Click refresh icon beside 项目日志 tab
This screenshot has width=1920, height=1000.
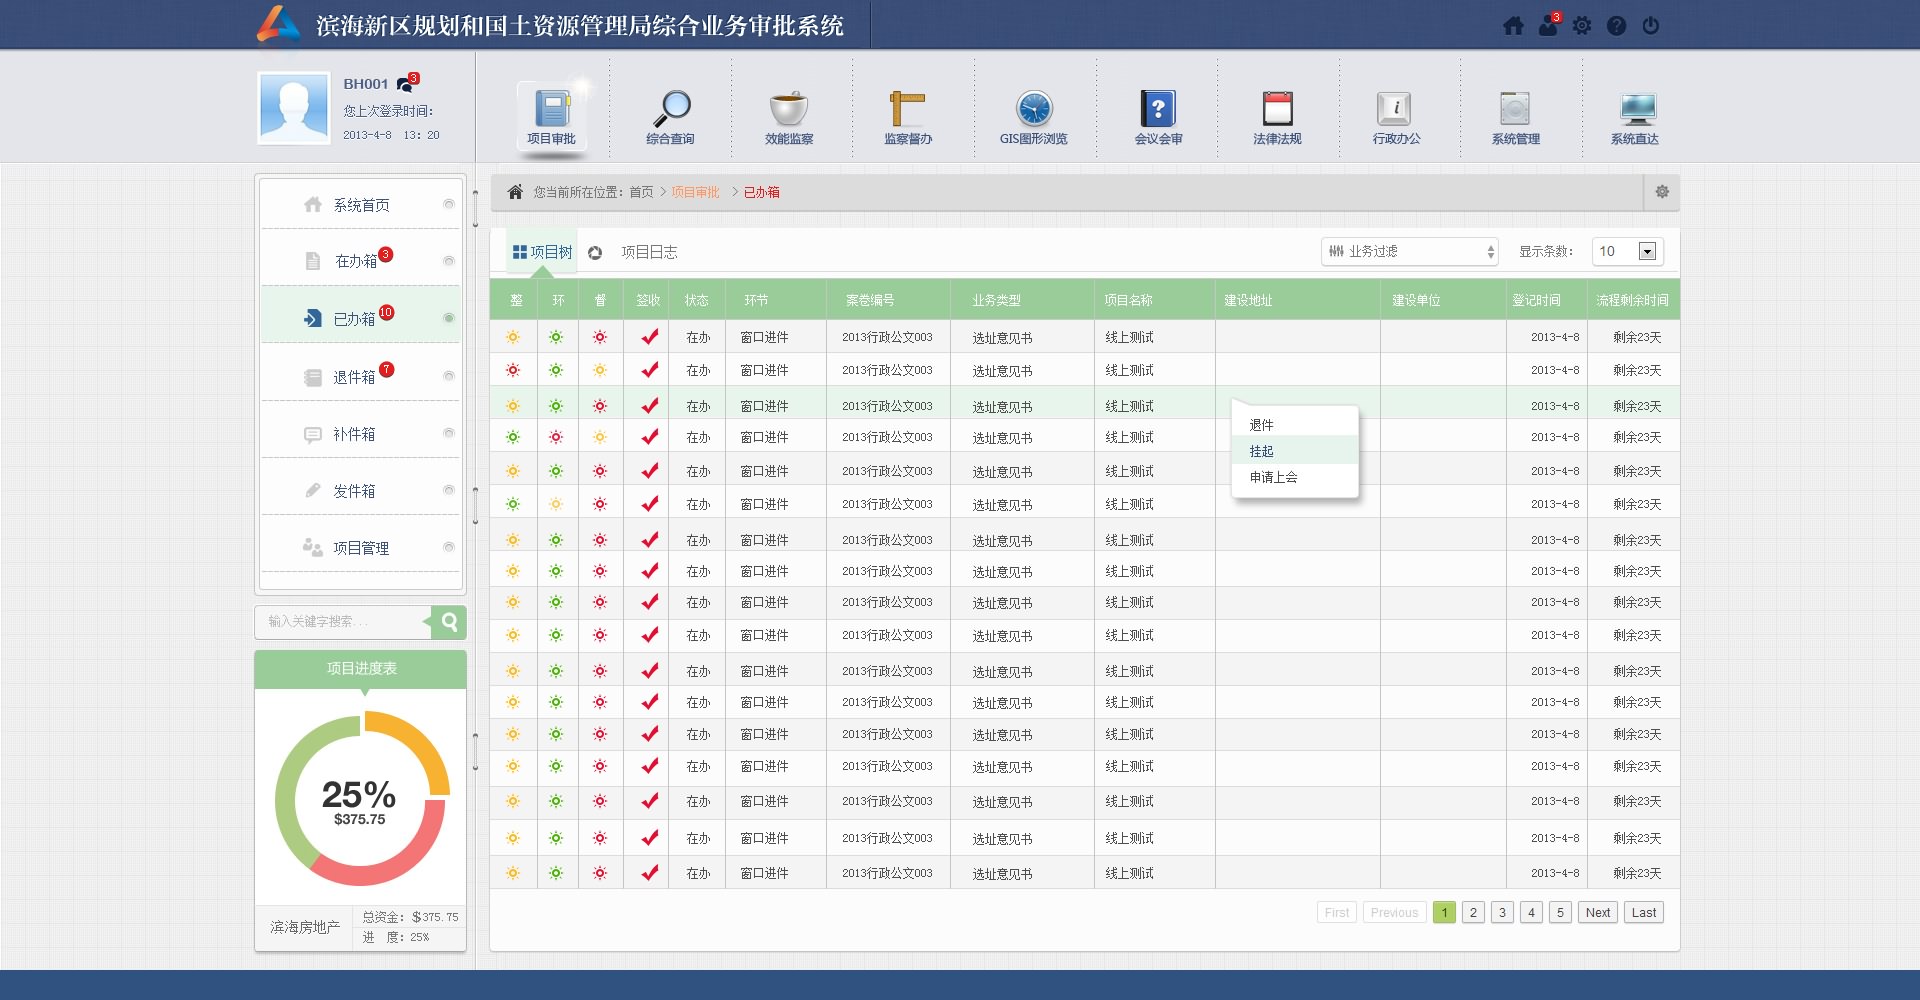pyautogui.click(x=595, y=253)
